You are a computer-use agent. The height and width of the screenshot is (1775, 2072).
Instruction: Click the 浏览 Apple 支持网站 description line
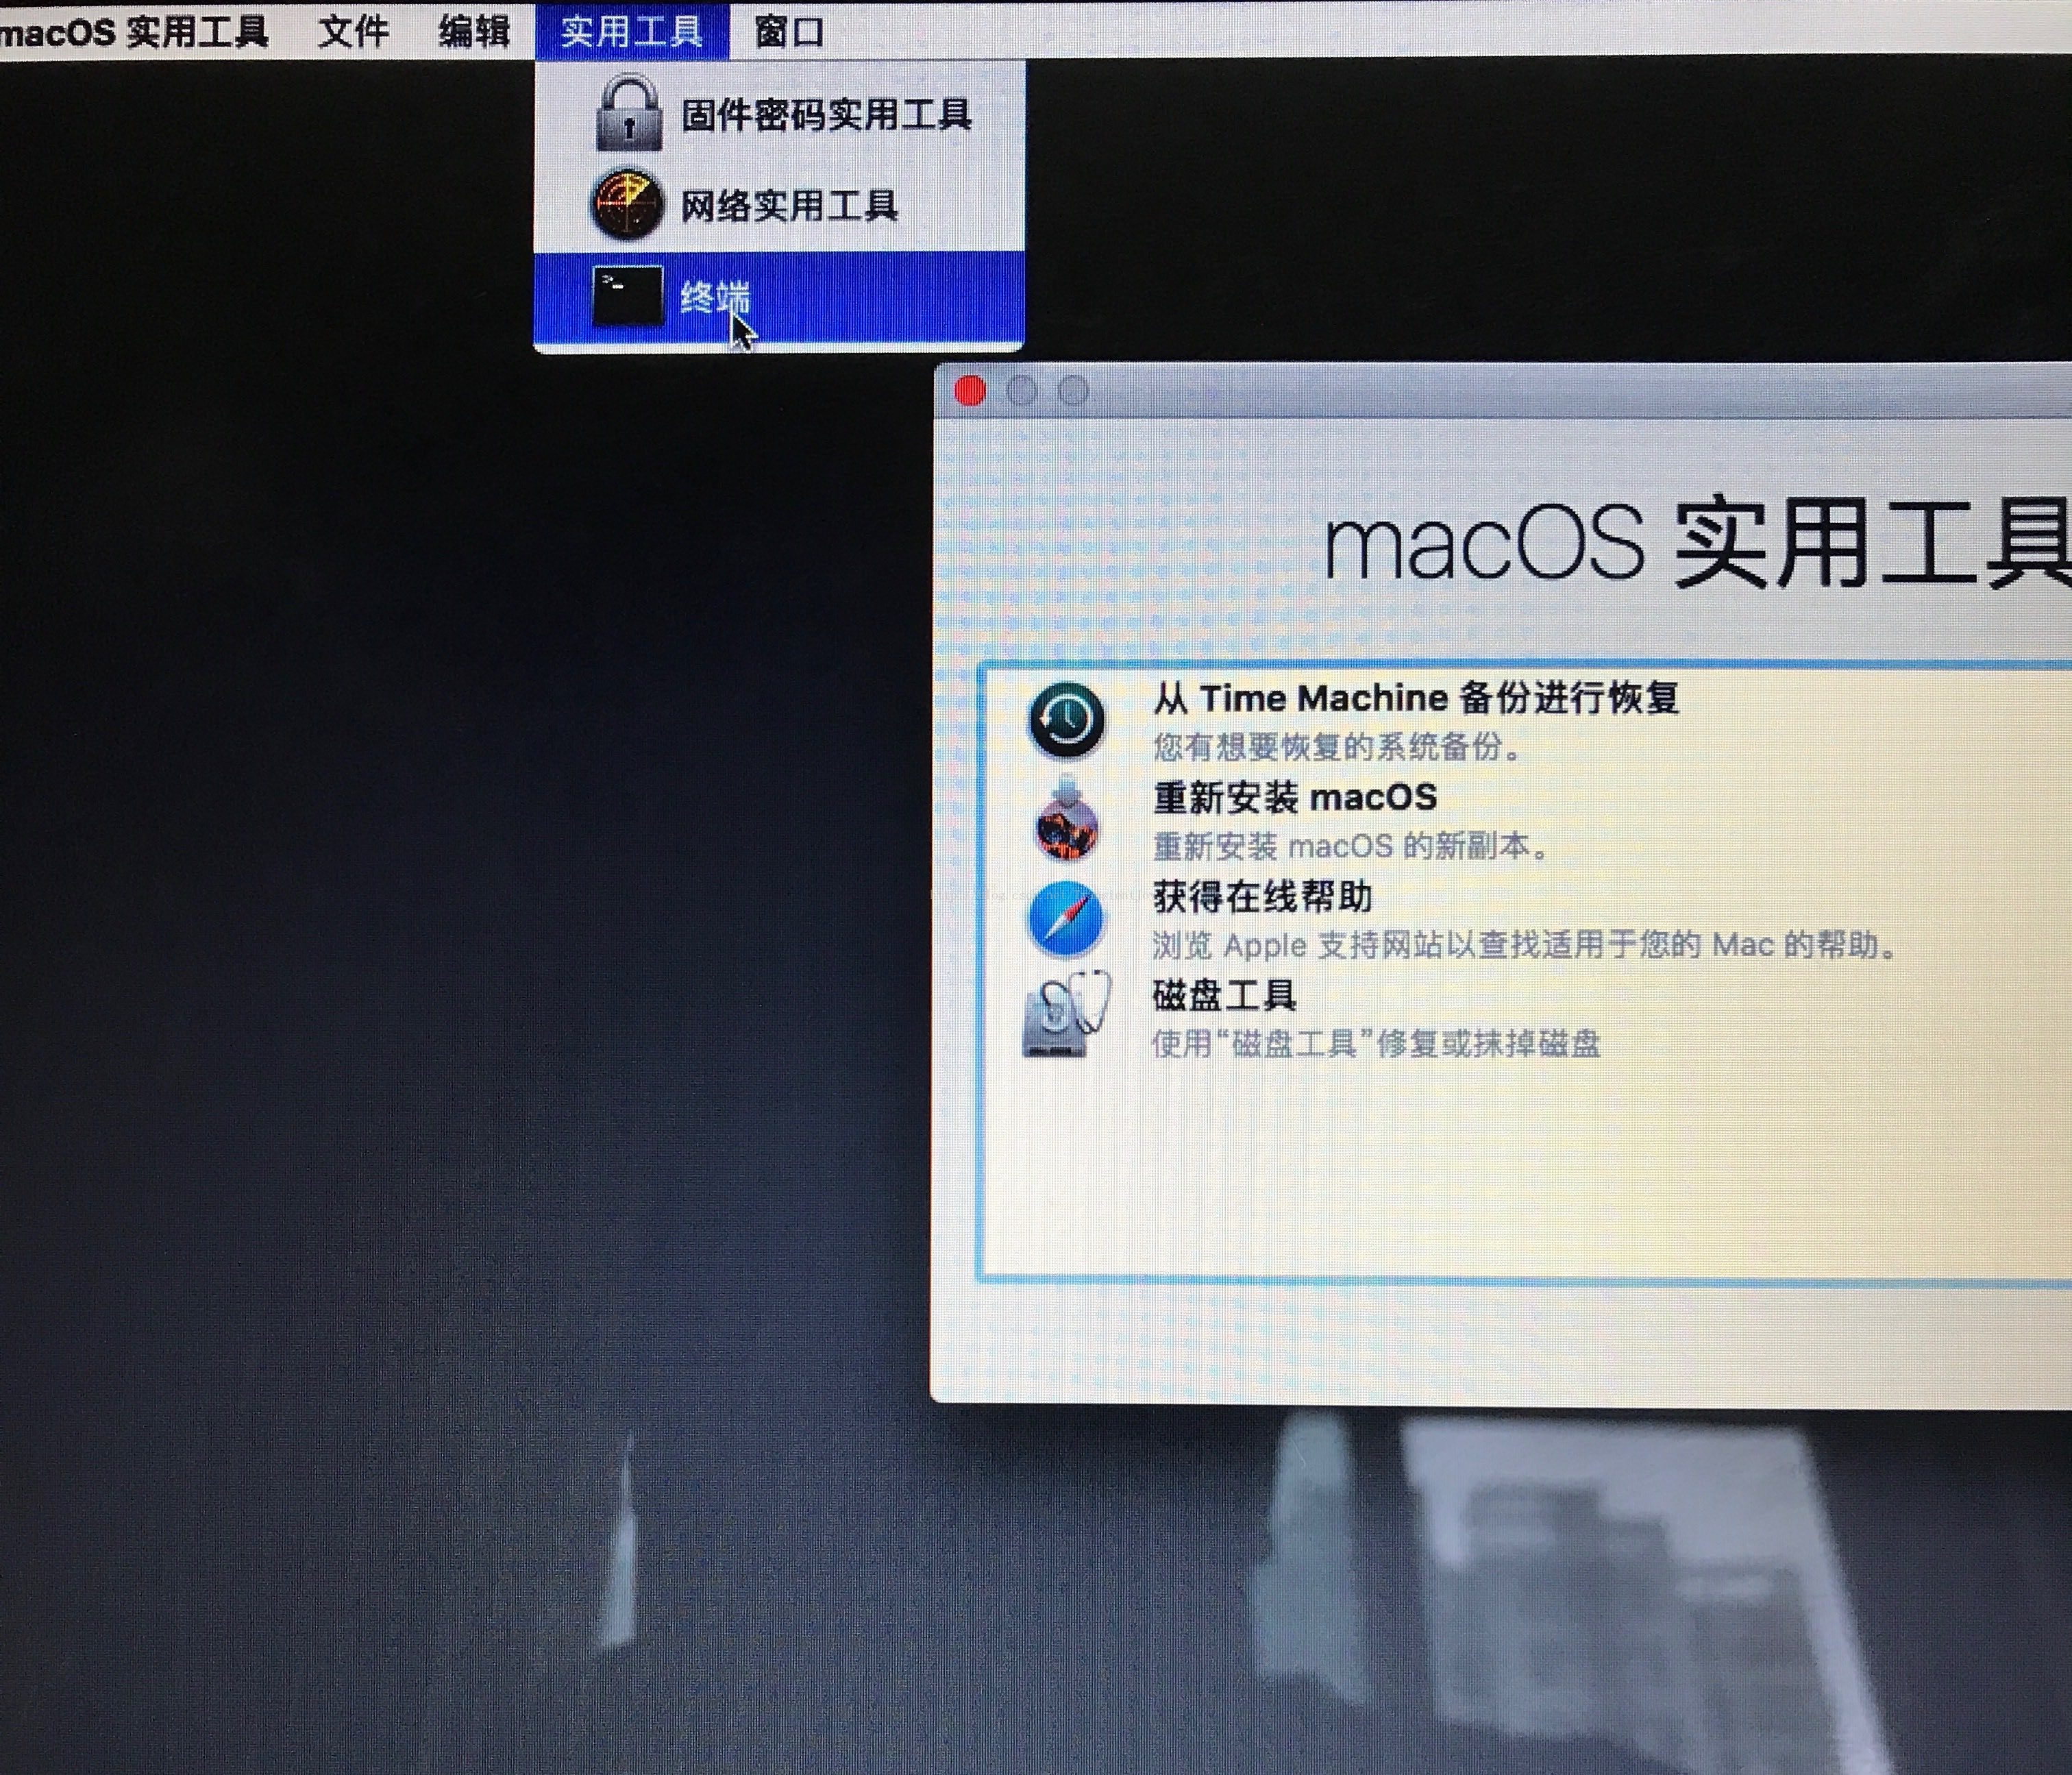(x=1525, y=945)
